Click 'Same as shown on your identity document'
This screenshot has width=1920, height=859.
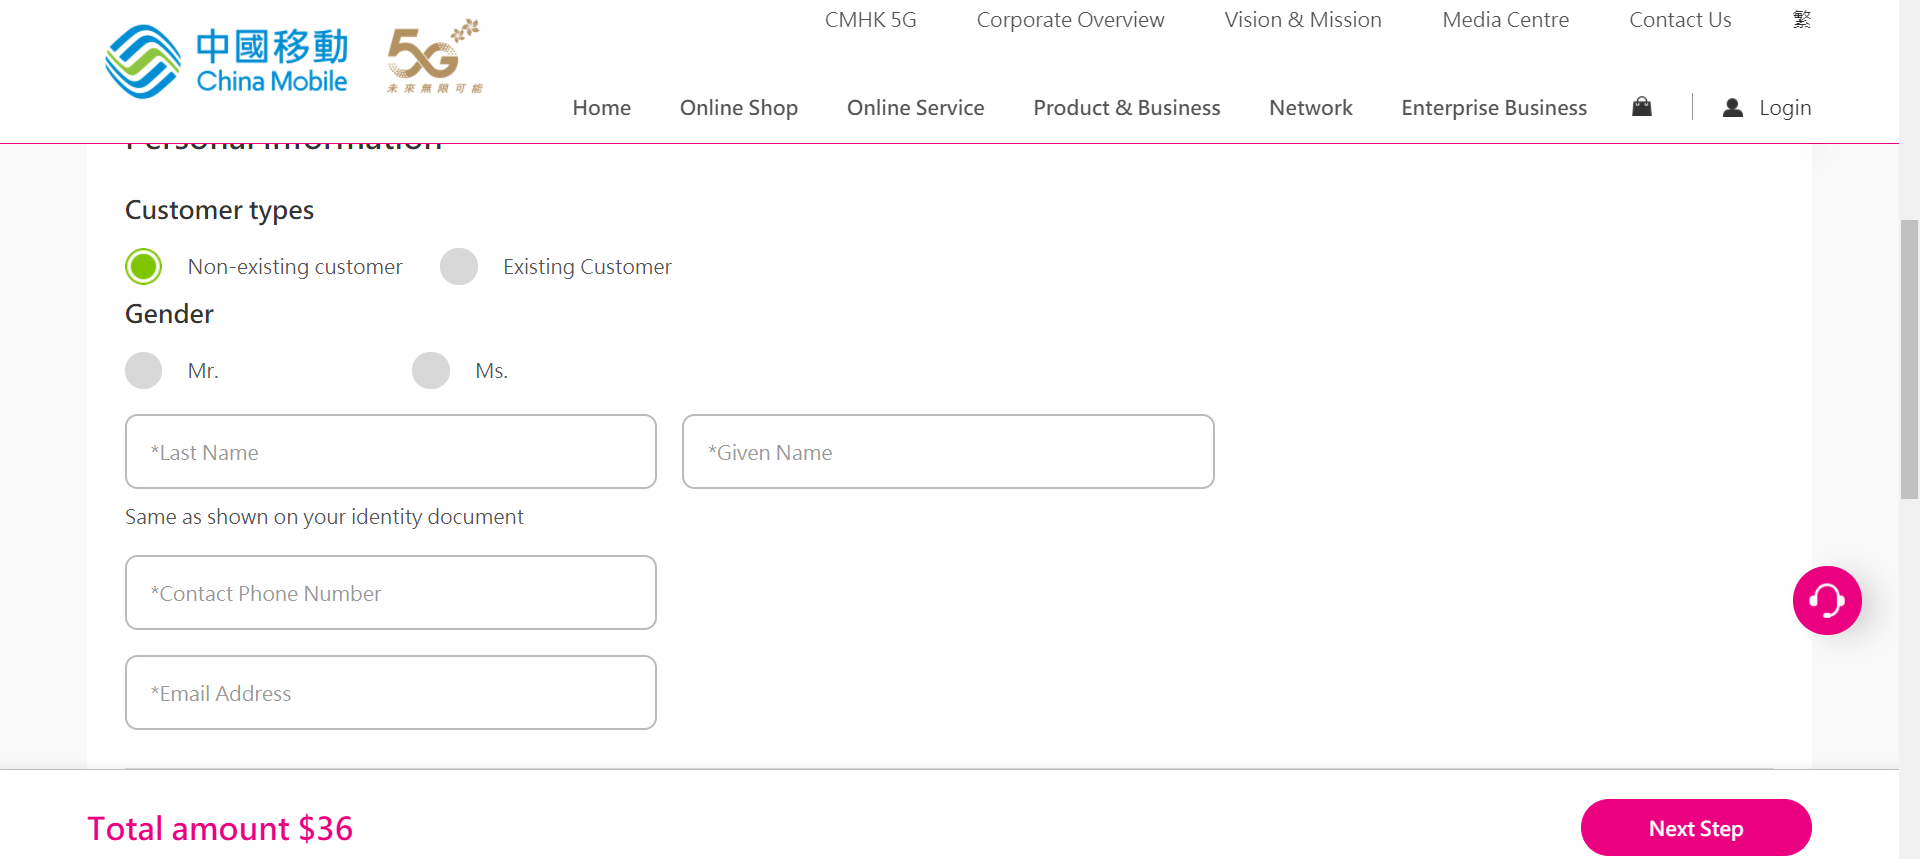[324, 517]
